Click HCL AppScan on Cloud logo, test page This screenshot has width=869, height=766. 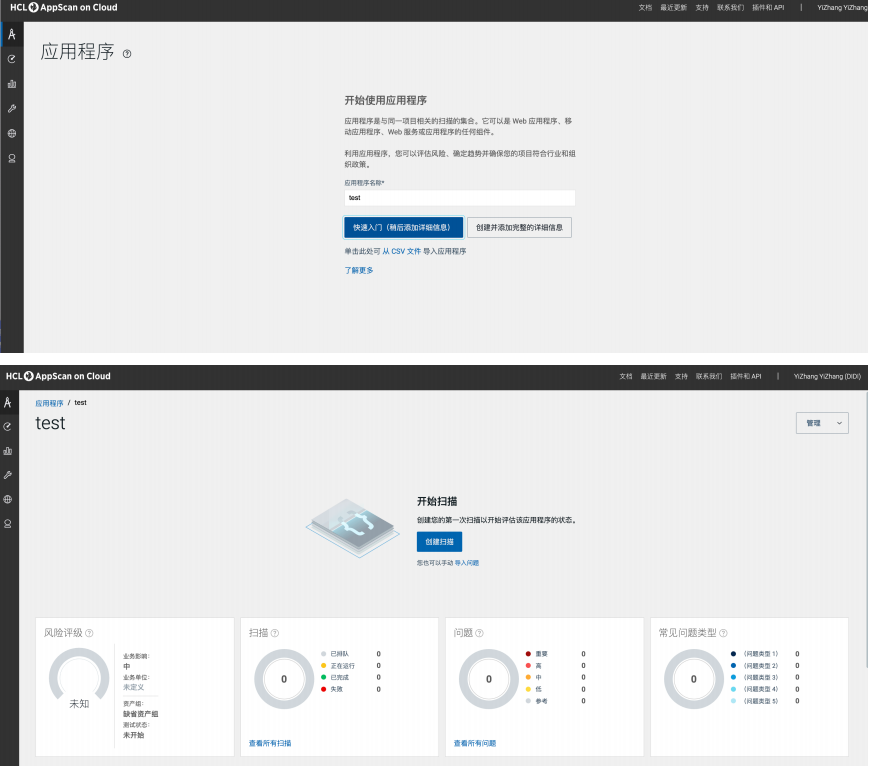tap(58, 376)
